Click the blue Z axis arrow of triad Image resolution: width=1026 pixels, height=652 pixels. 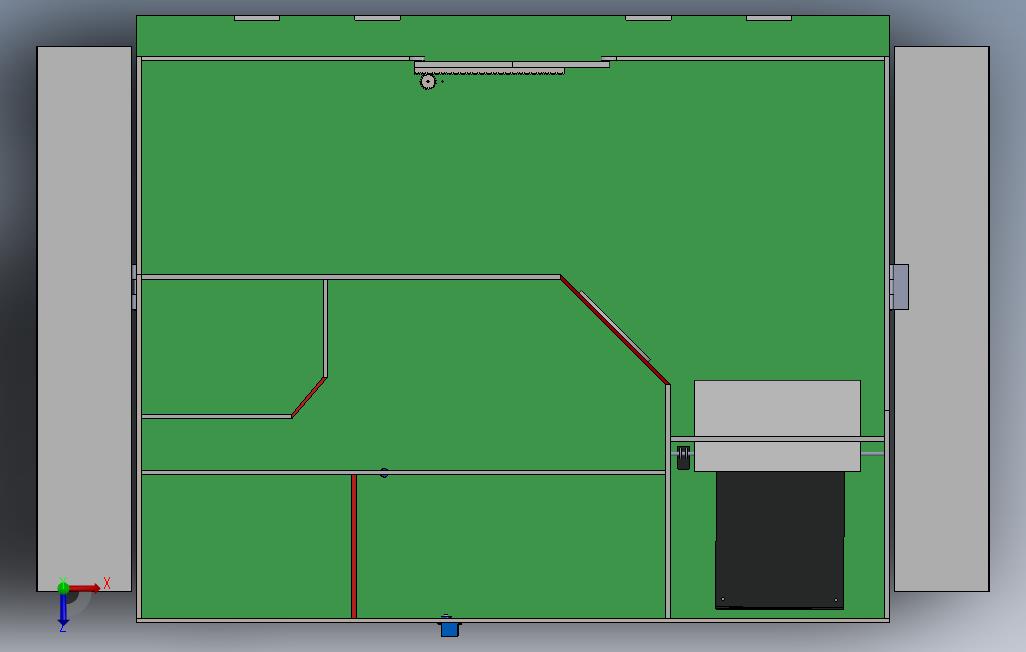(63, 610)
